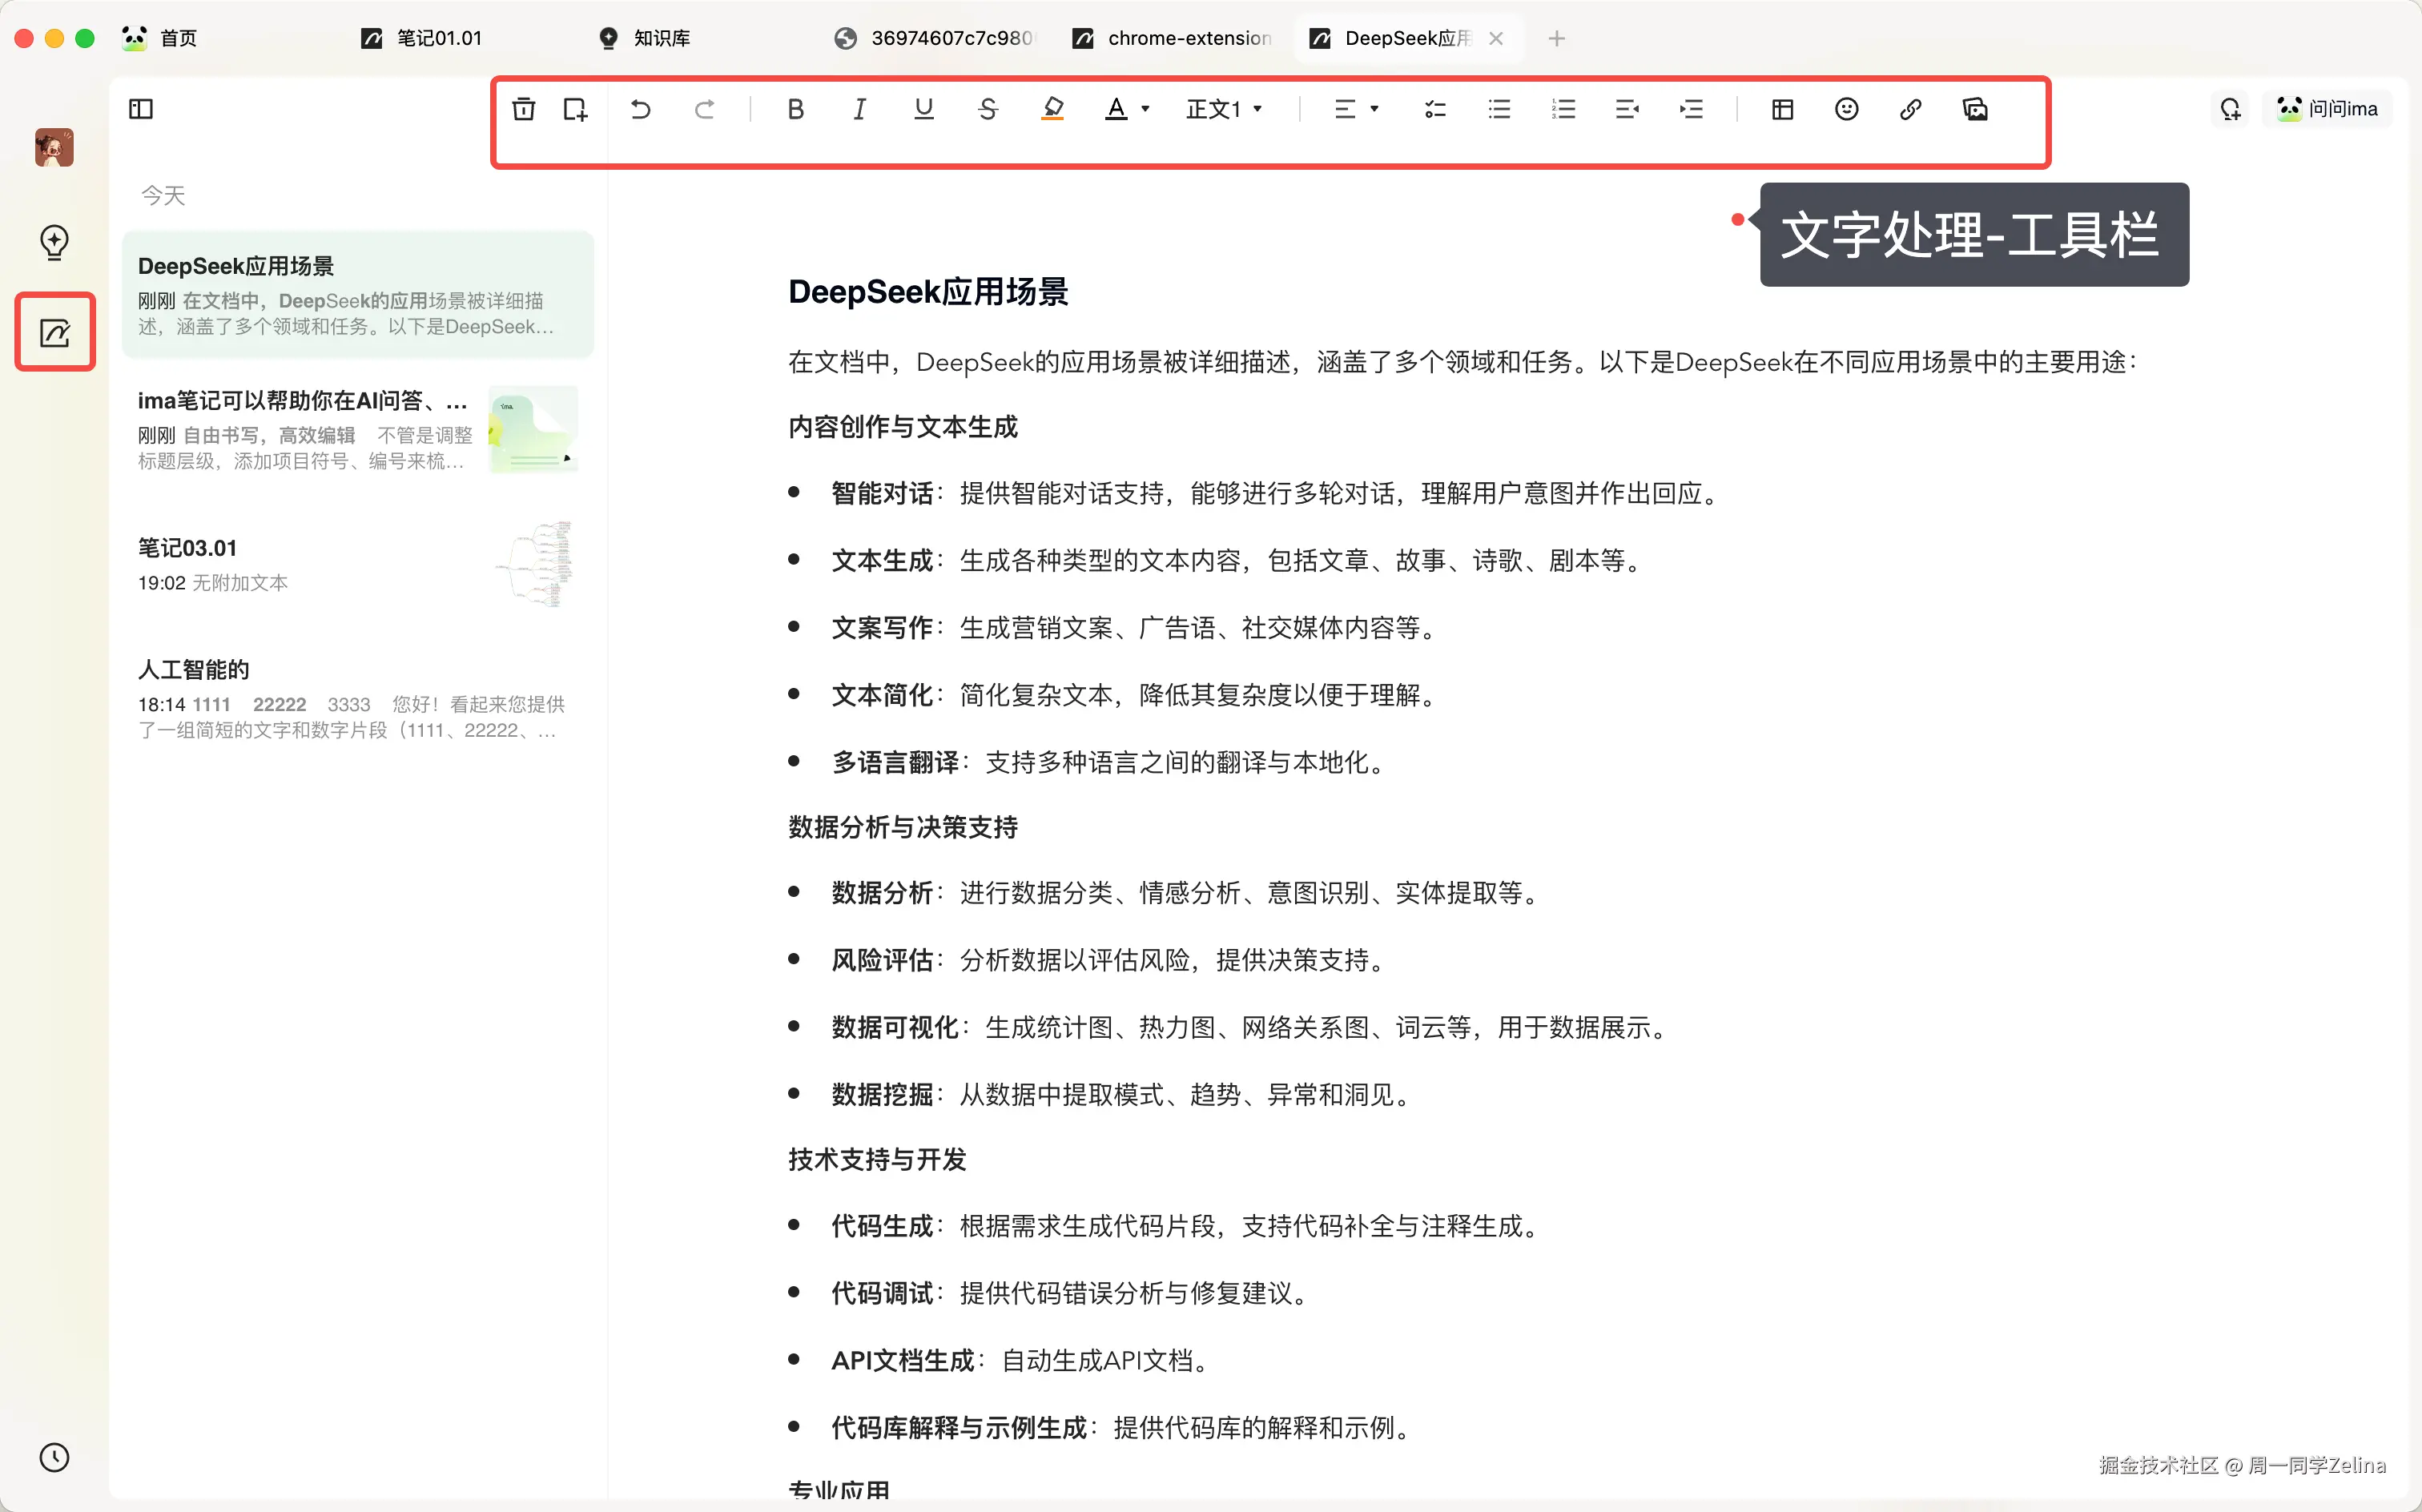Switch to the 知识库 tab
The height and width of the screenshot is (1512, 2422).
pyautogui.click(x=658, y=38)
